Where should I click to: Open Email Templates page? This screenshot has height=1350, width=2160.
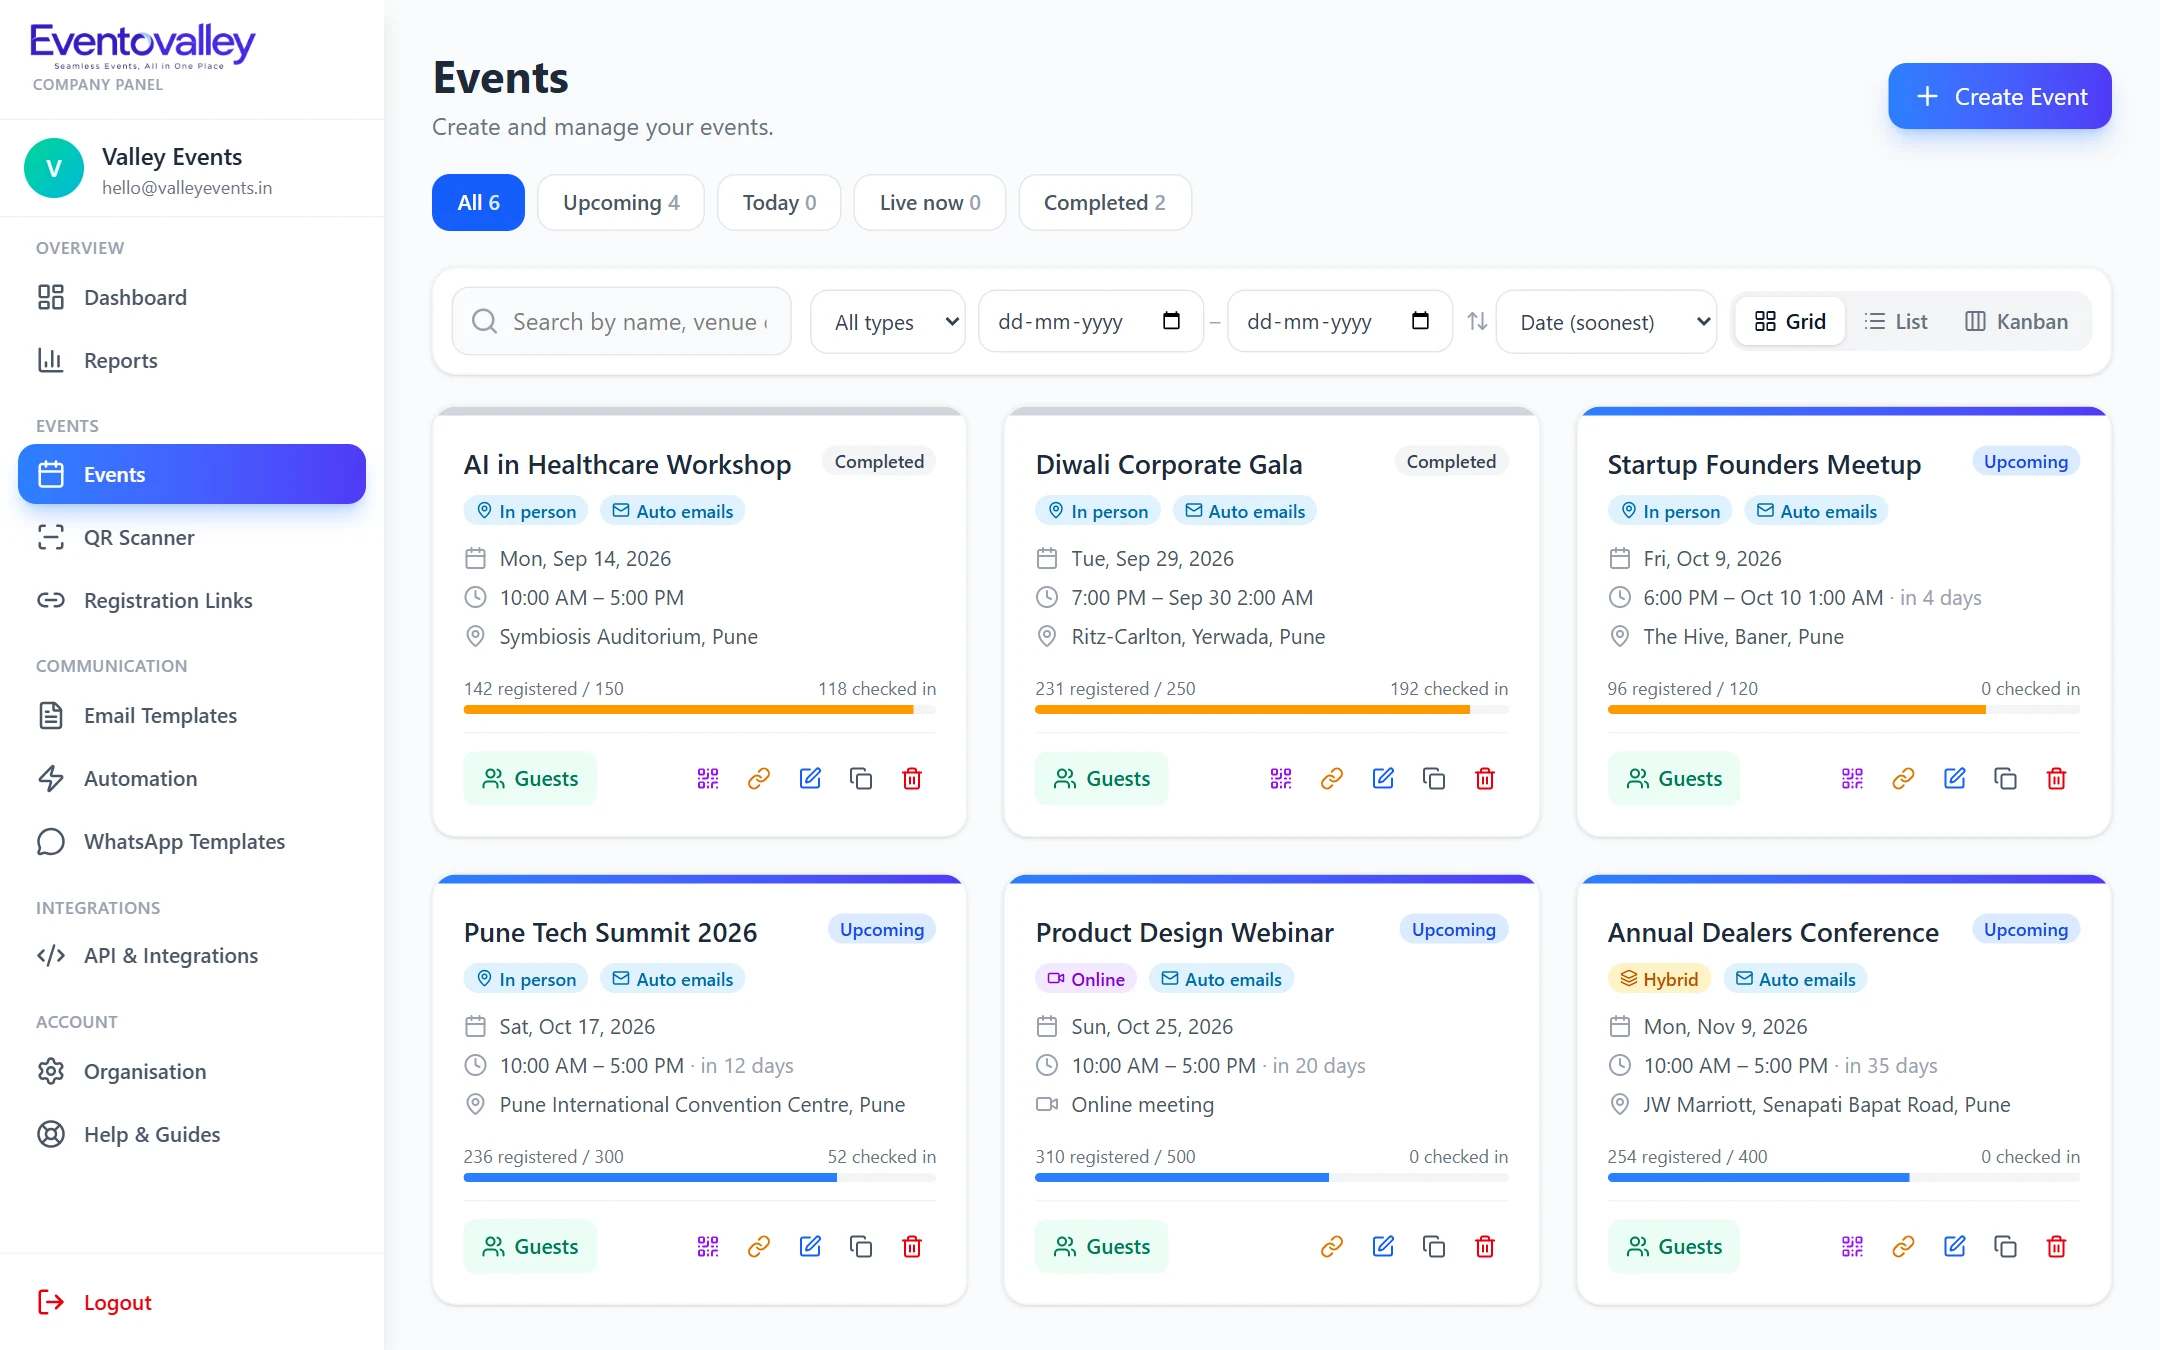click(192, 715)
